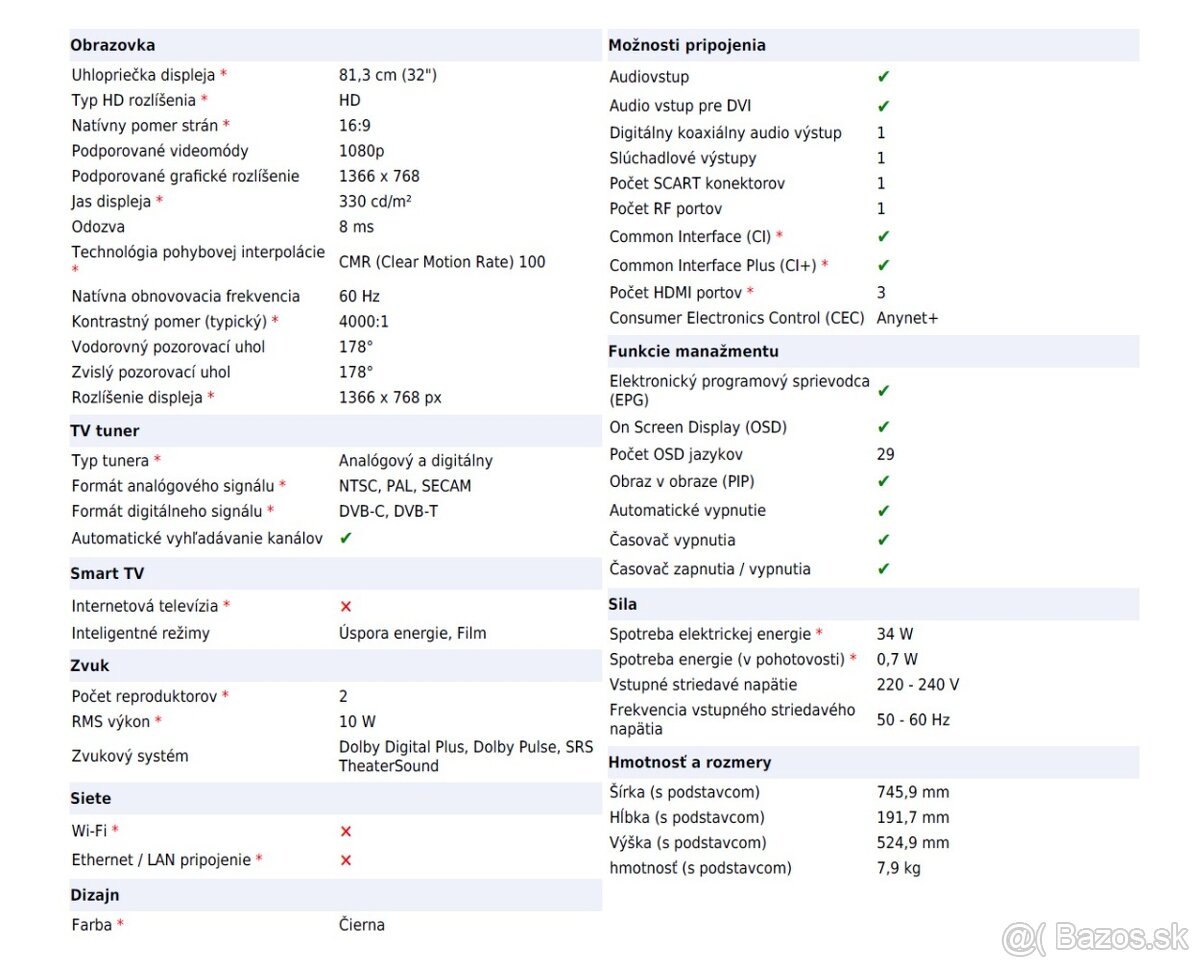Click the Obrazovka section header
The height and width of the screenshot is (967, 1200).
(112, 45)
